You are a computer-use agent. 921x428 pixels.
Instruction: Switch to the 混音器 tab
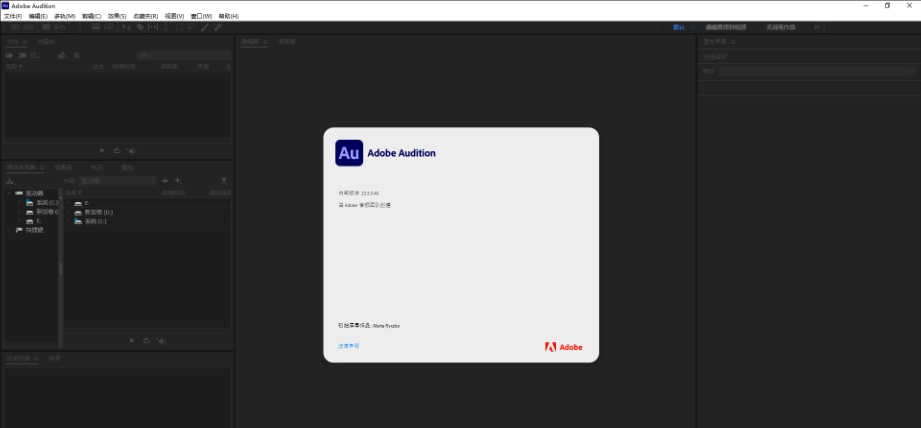(286, 42)
